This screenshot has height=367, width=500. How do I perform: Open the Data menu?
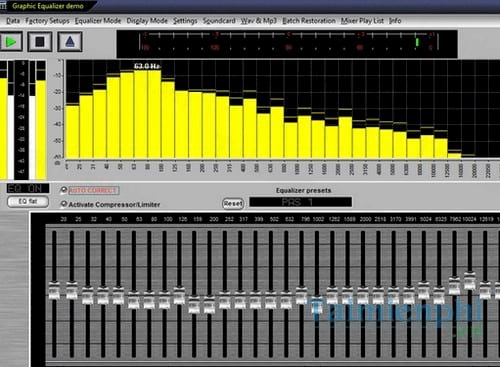[13, 21]
